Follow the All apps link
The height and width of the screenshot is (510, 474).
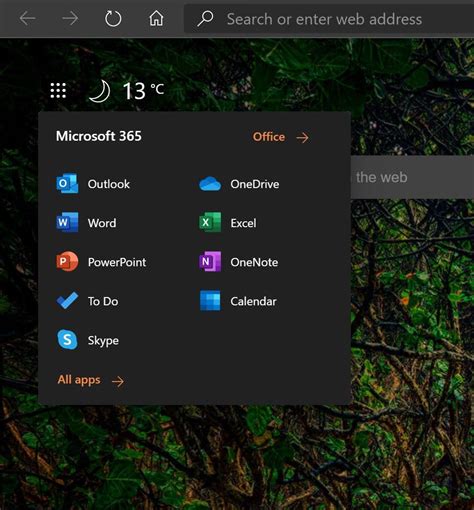tap(79, 380)
